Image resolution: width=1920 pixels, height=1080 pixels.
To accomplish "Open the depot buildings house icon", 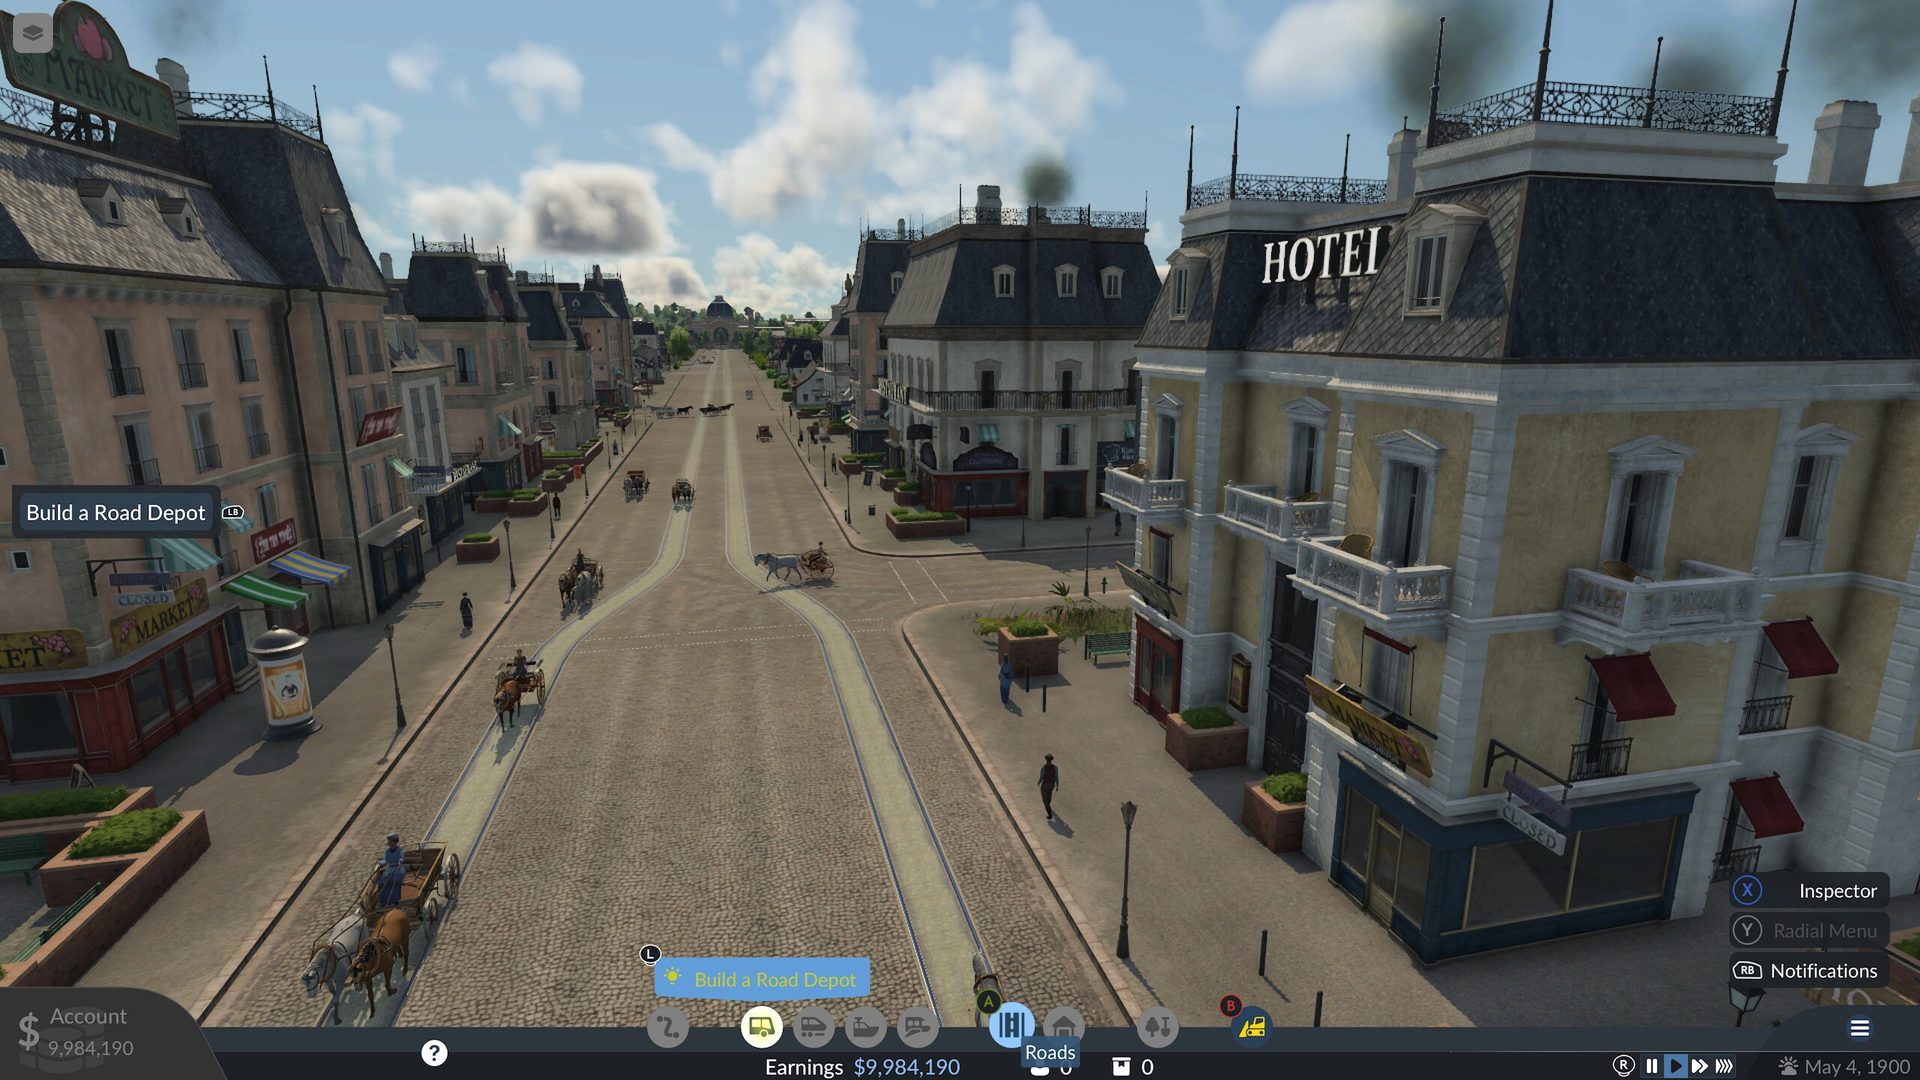I will pos(1064,1027).
